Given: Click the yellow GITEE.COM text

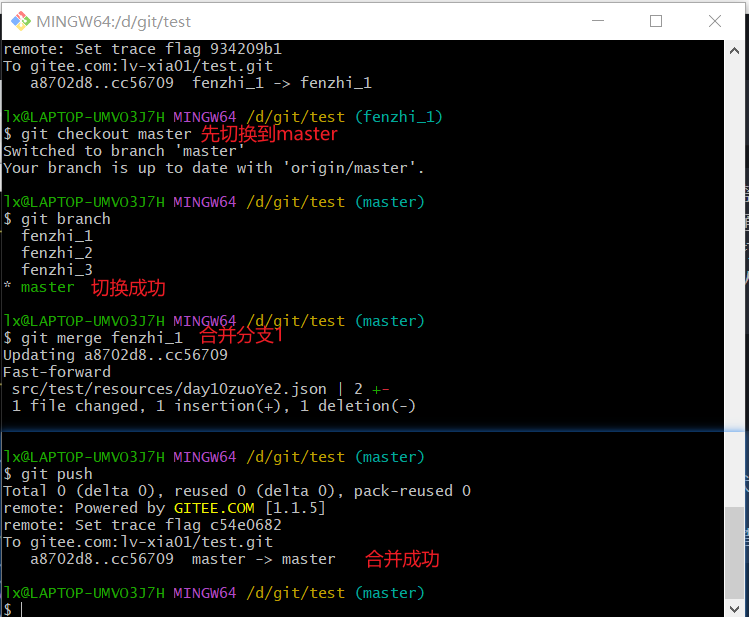Looking at the screenshot, I should pyautogui.click(x=214, y=508).
